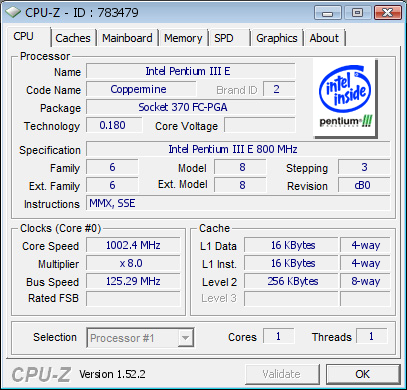
Task: Show the Graphics tab
Action: (277, 38)
